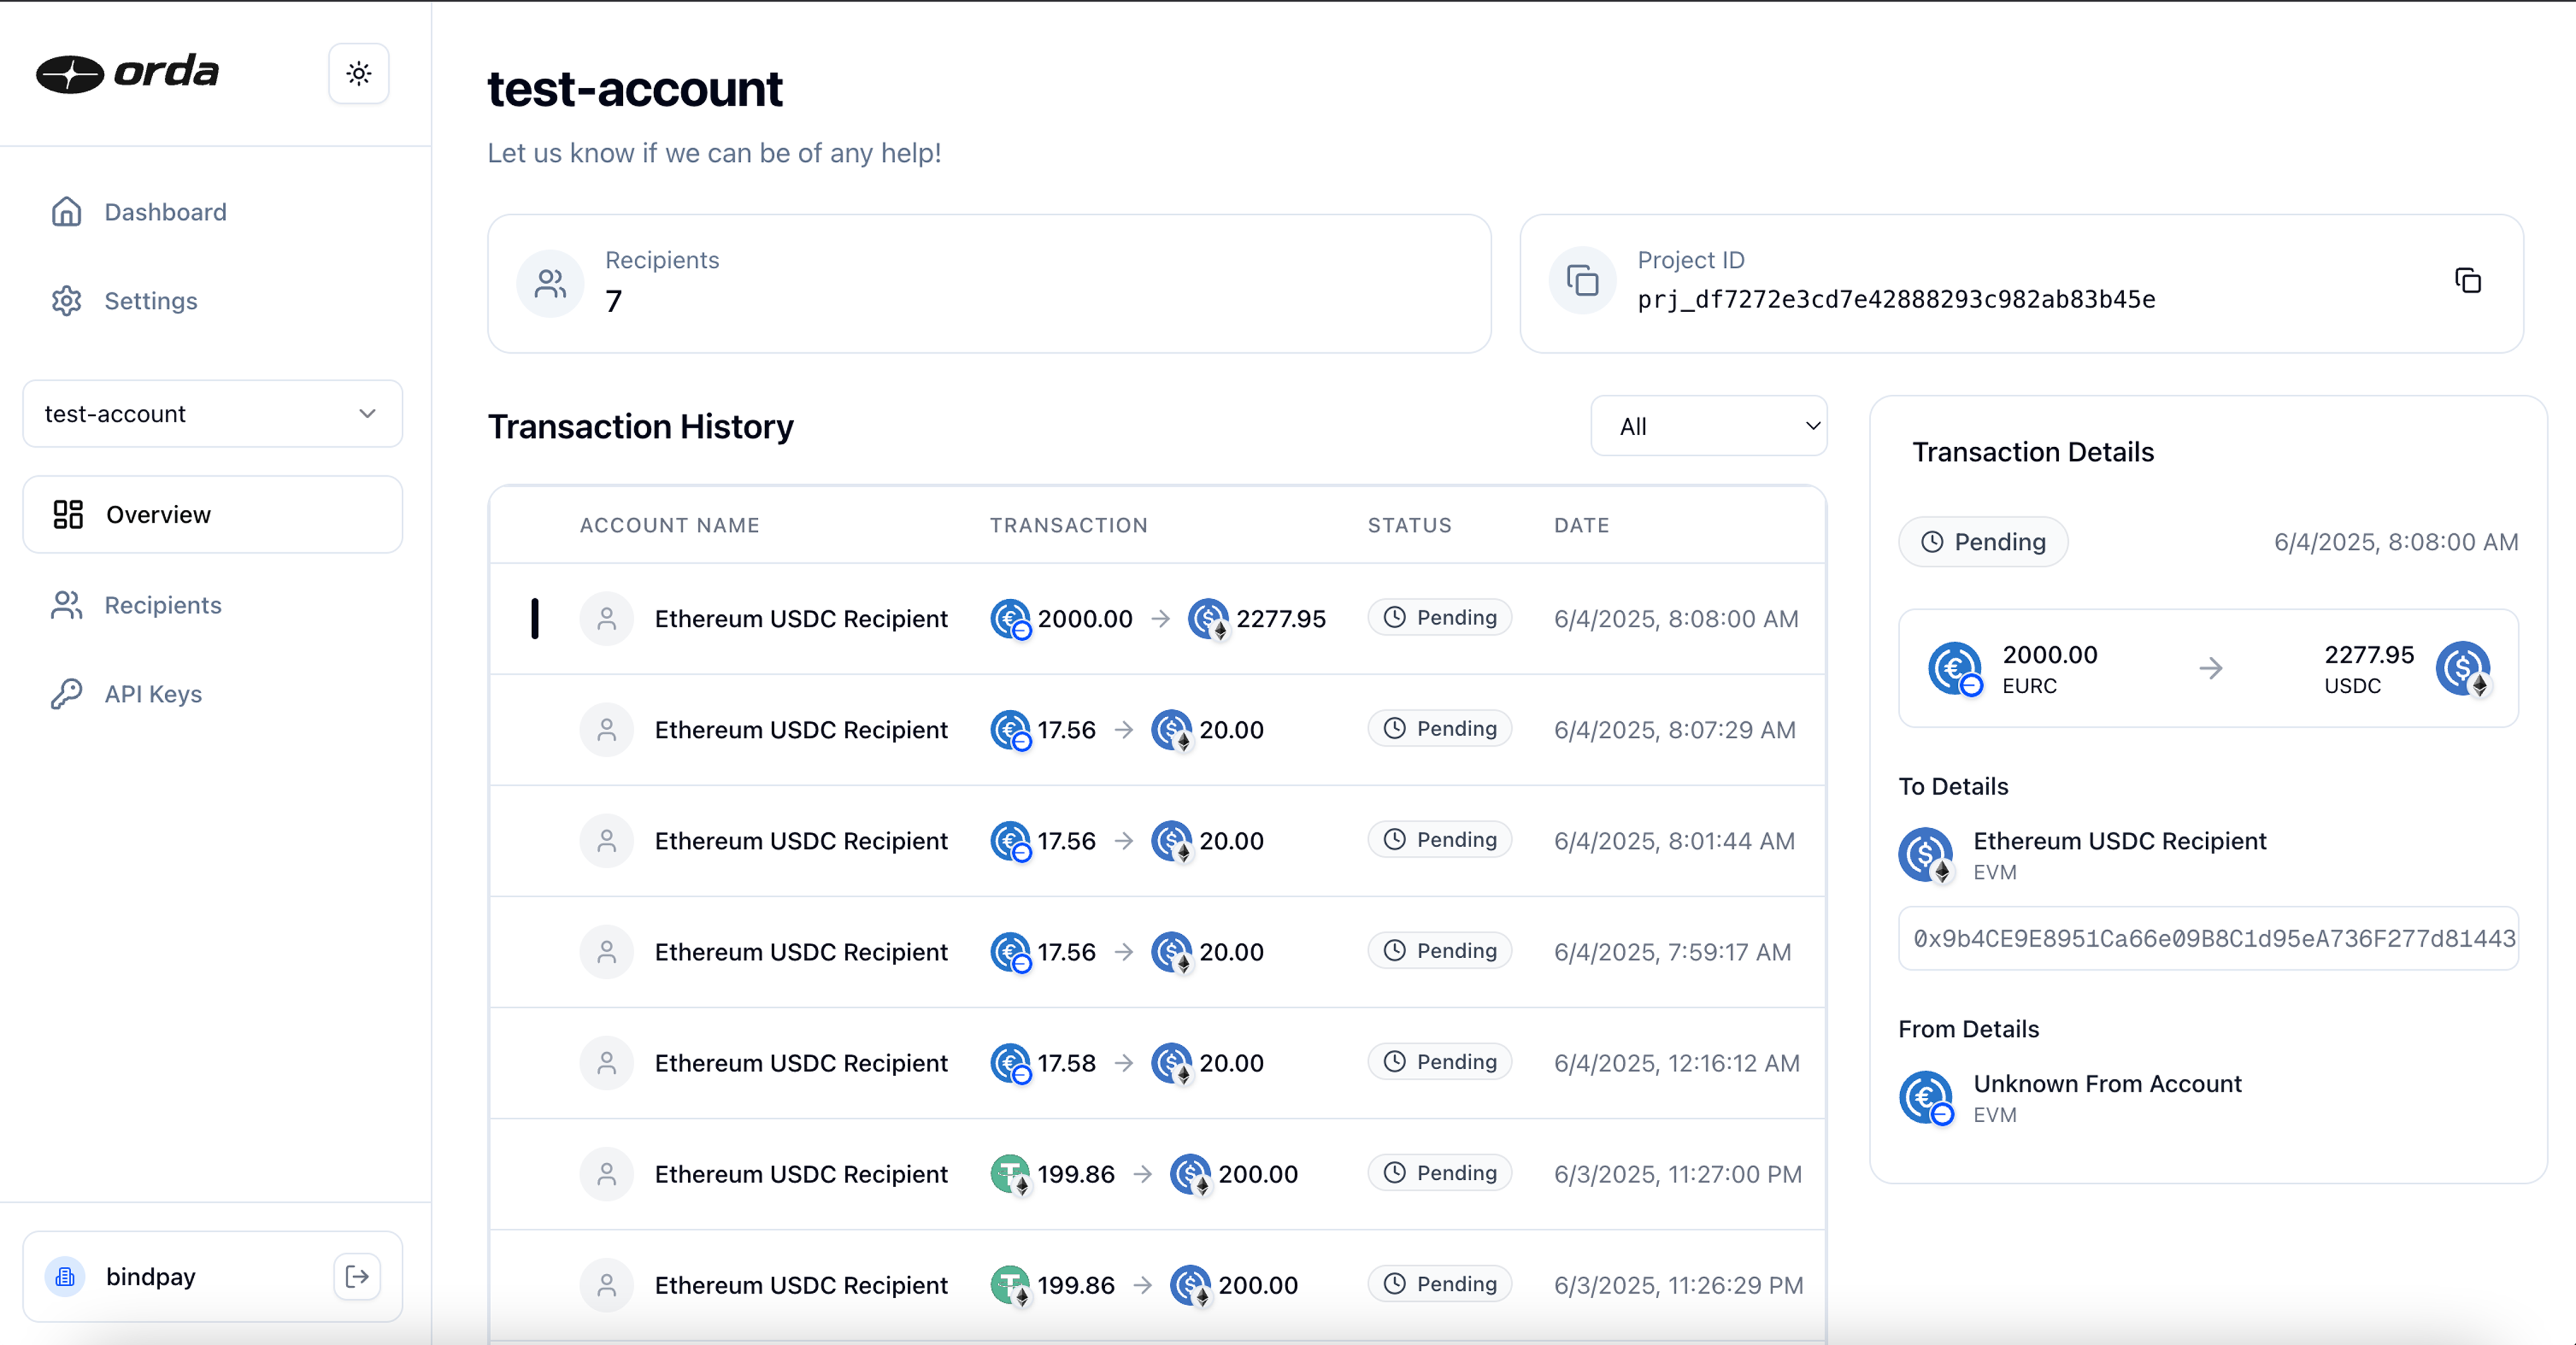Click the avatar in the 12:16:12 AM row

click(x=606, y=1063)
